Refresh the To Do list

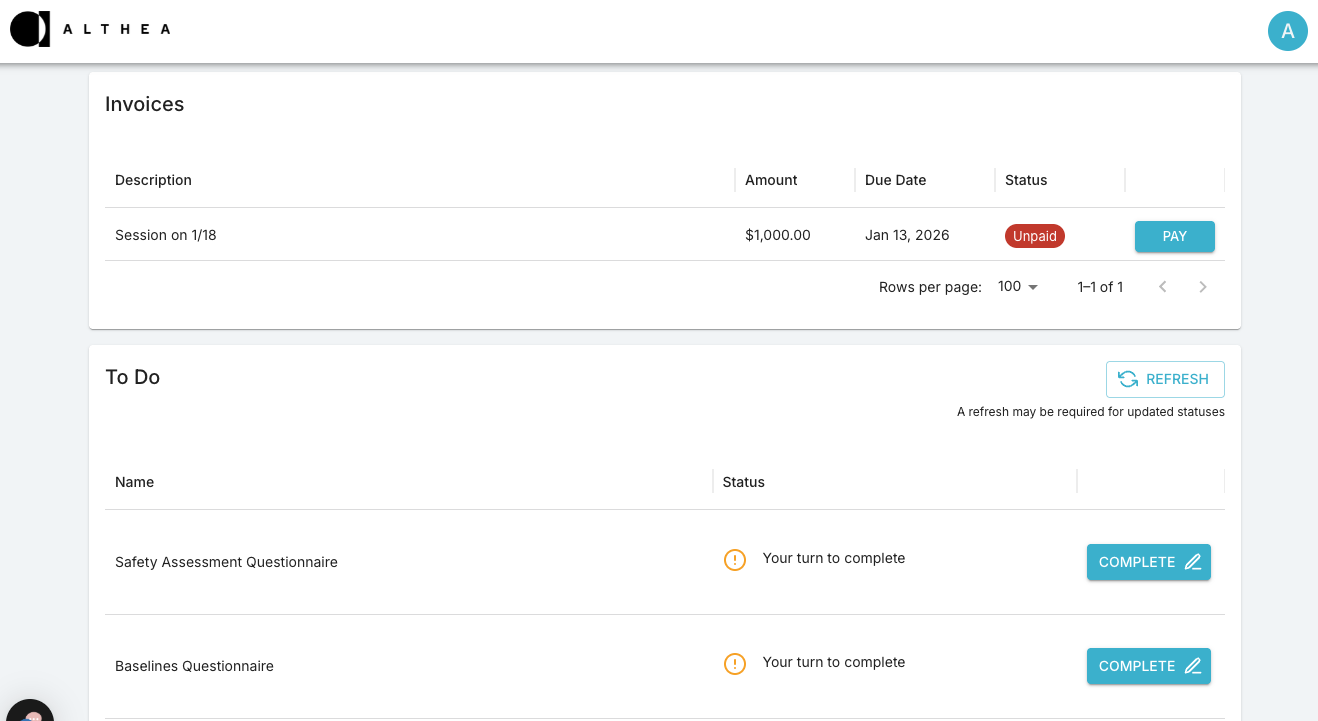pos(1164,379)
